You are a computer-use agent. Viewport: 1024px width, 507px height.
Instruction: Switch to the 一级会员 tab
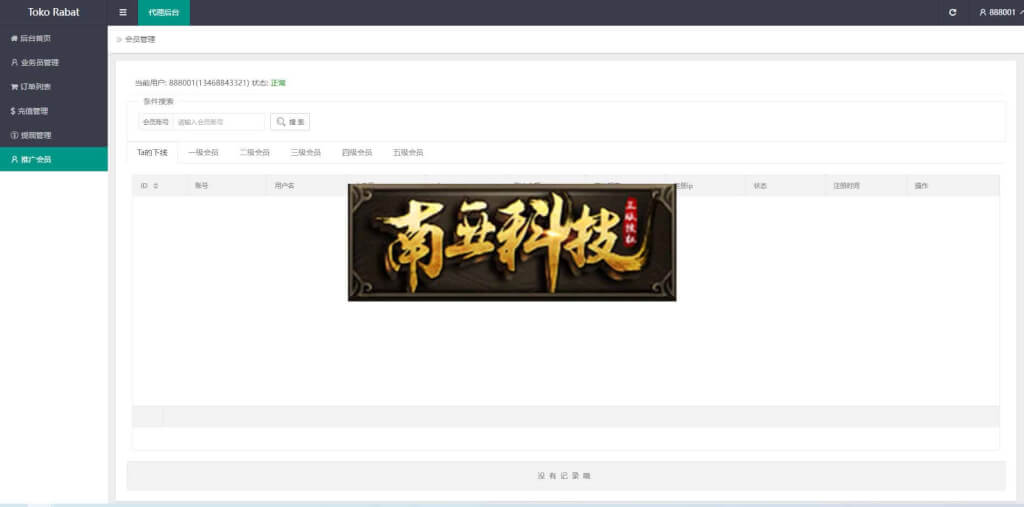pyautogui.click(x=203, y=152)
